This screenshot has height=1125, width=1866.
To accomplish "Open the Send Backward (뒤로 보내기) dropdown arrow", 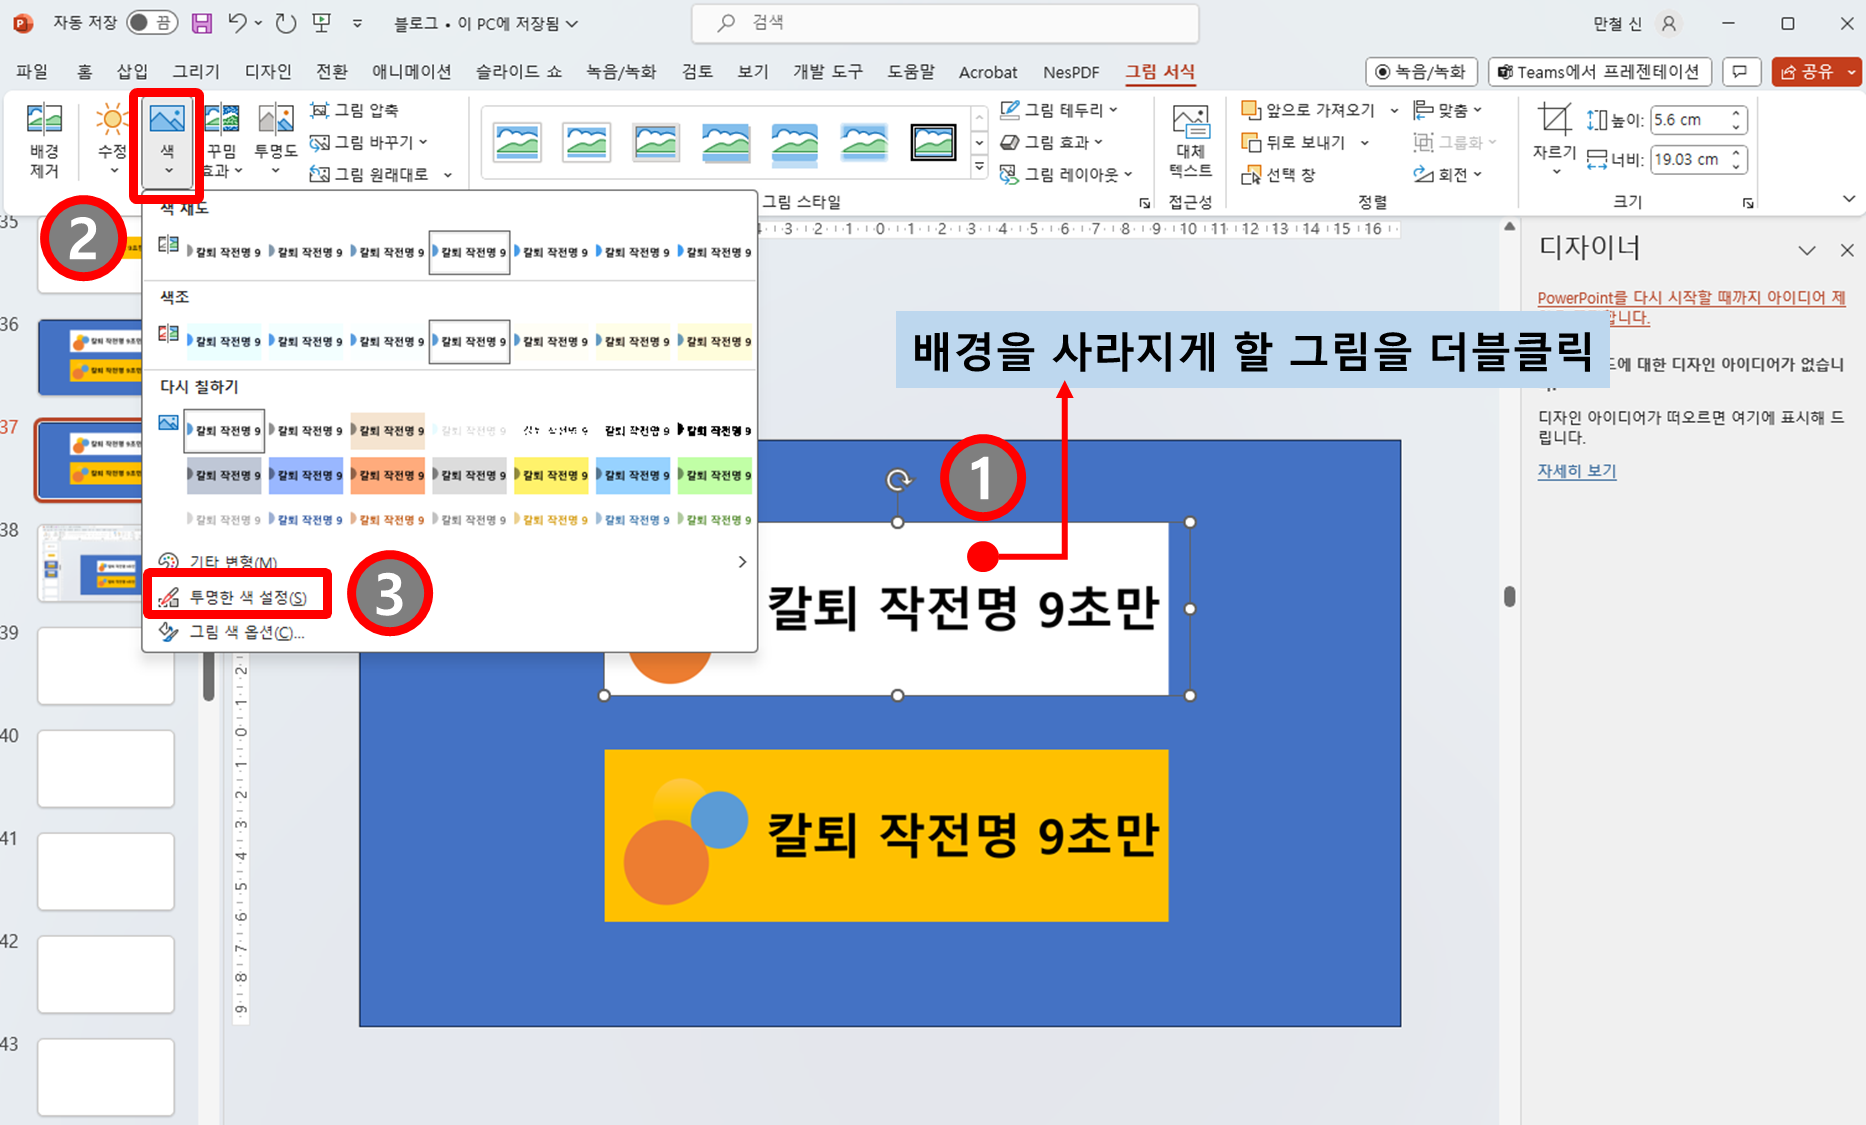I will point(1365,142).
